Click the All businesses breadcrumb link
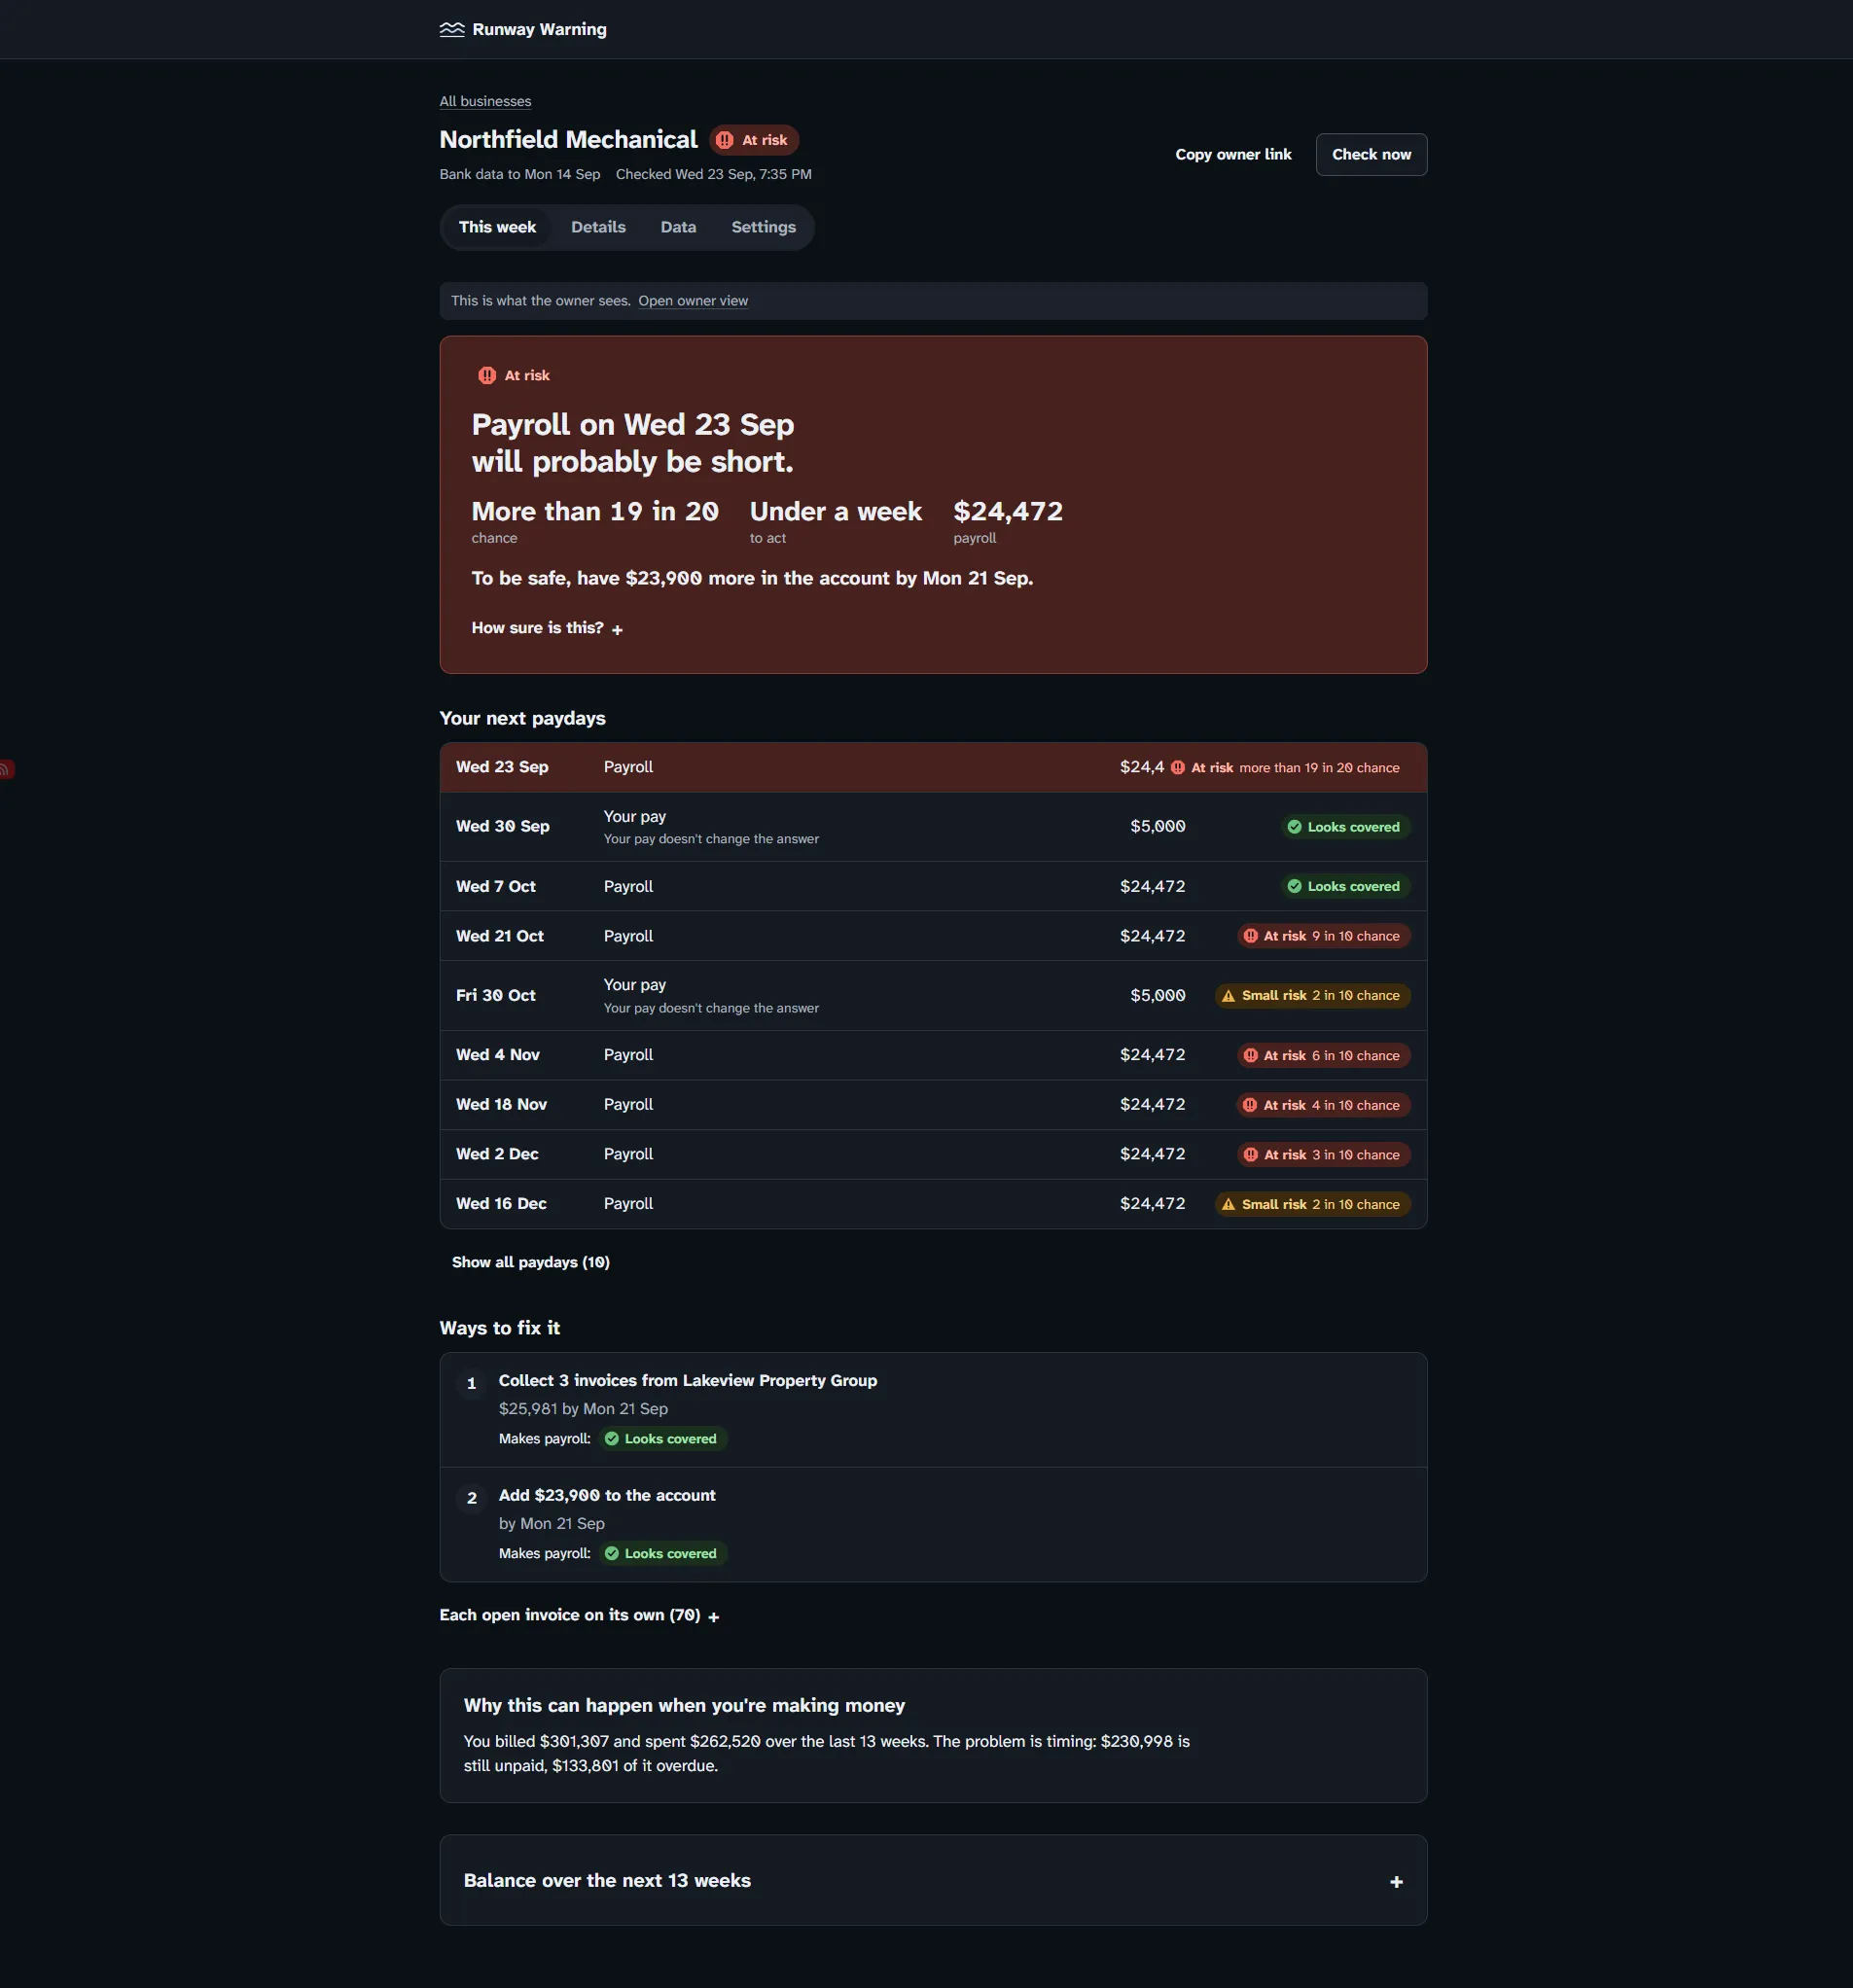 coord(485,101)
